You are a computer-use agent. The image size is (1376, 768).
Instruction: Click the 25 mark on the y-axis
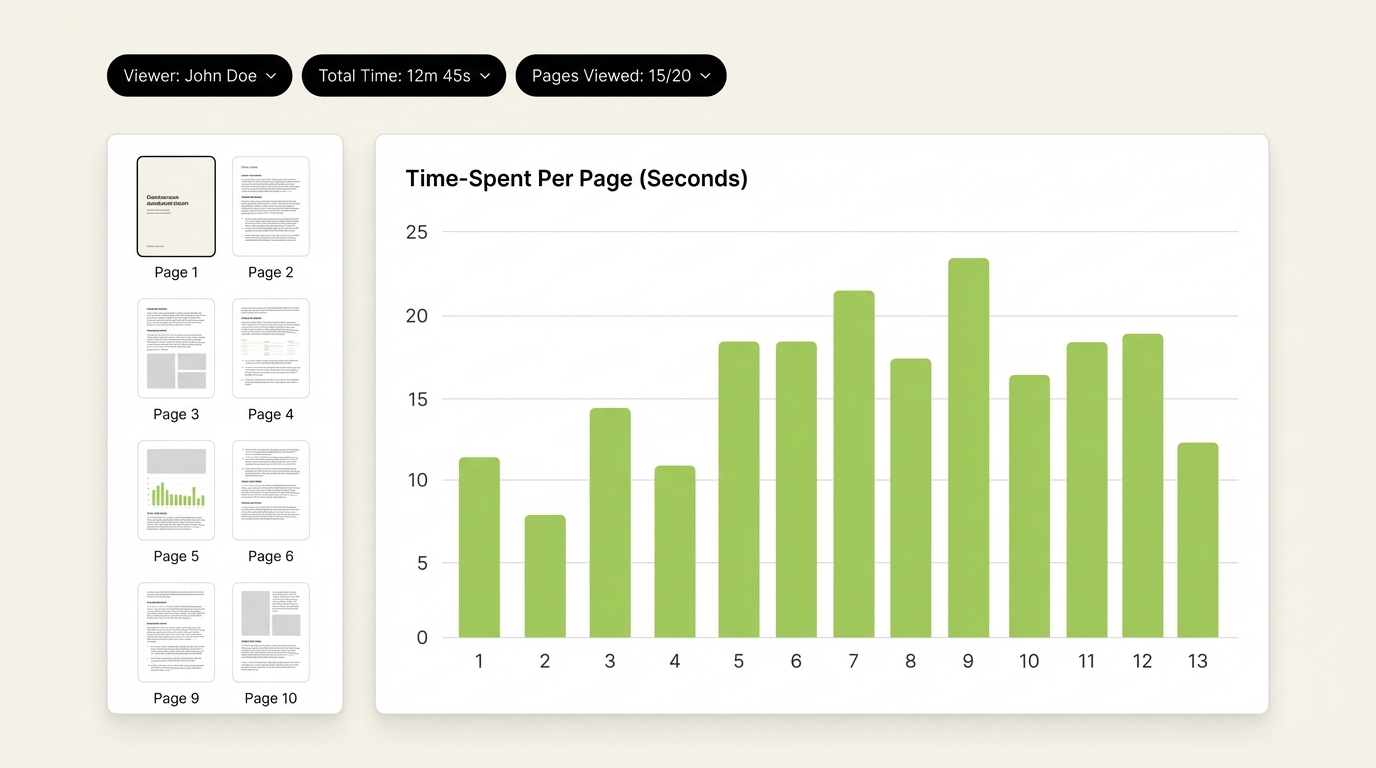coord(417,231)
